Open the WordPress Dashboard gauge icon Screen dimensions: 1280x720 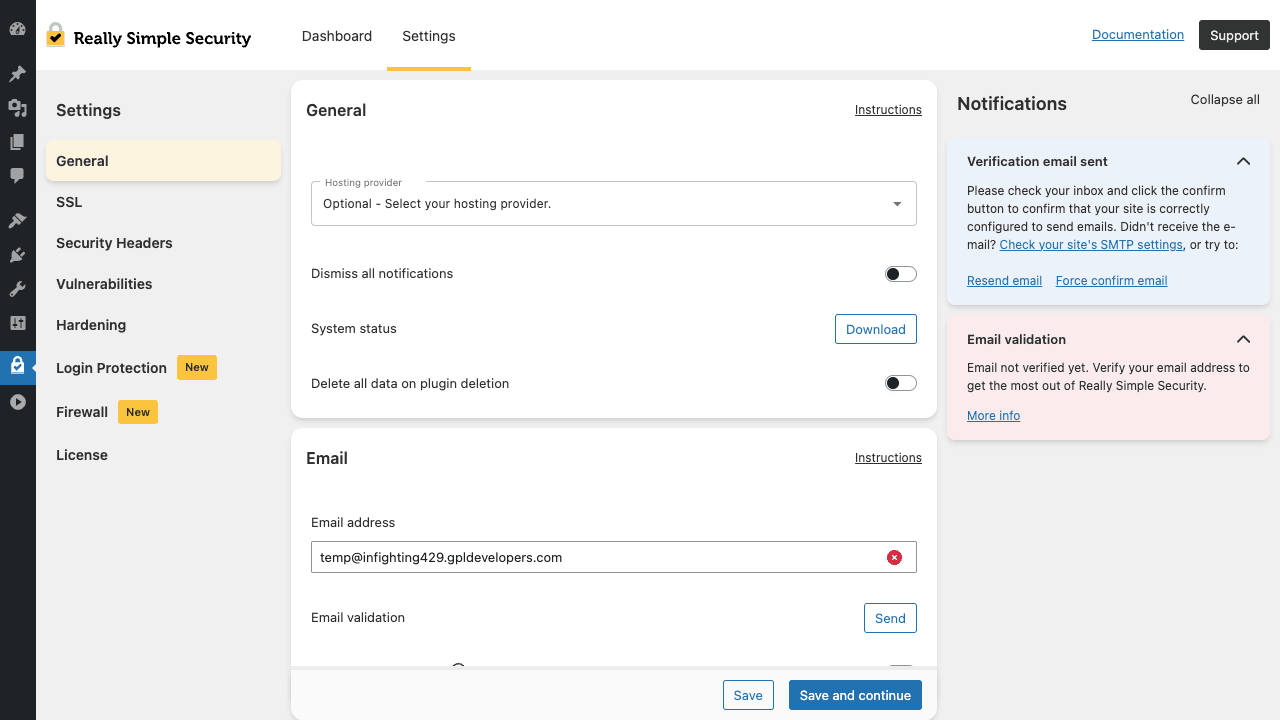pyautogui.click(x=17, y=29)
